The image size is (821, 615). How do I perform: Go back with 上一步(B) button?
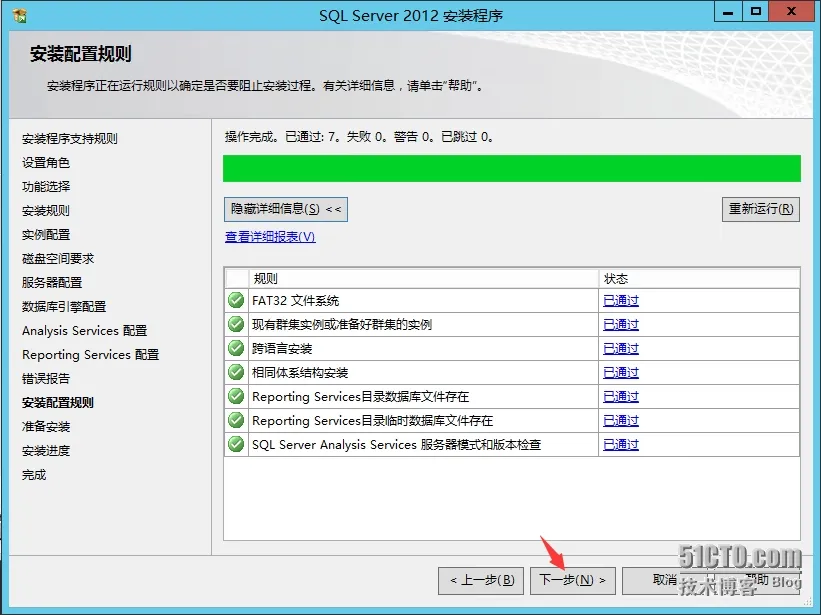pyautogui.click(x=481, y=580)
